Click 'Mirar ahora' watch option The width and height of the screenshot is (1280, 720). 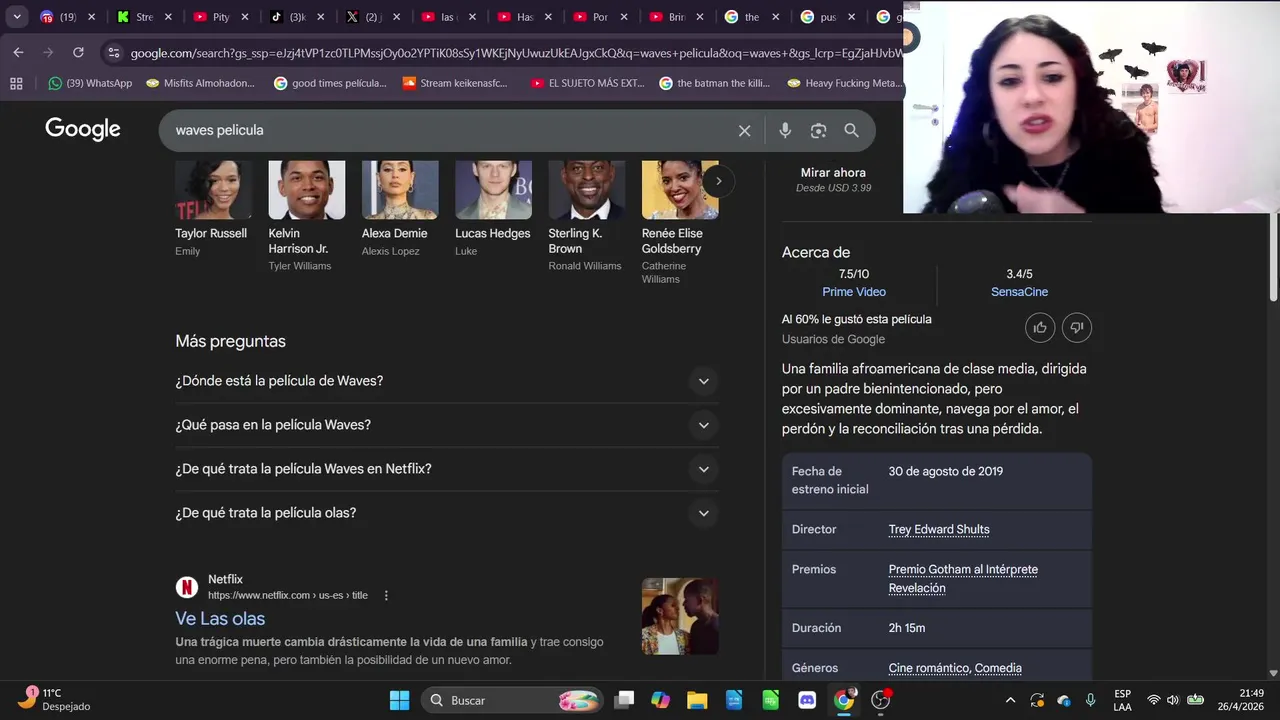pos(833,173)
